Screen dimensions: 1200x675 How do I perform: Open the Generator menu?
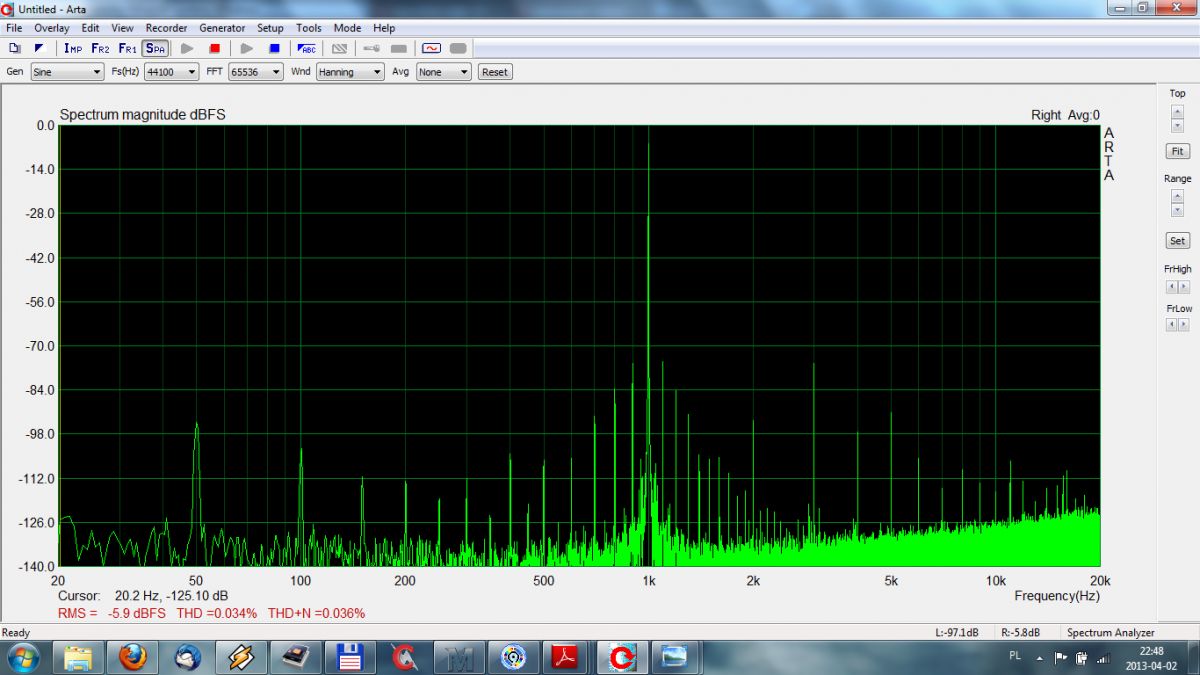coord(222,28)
